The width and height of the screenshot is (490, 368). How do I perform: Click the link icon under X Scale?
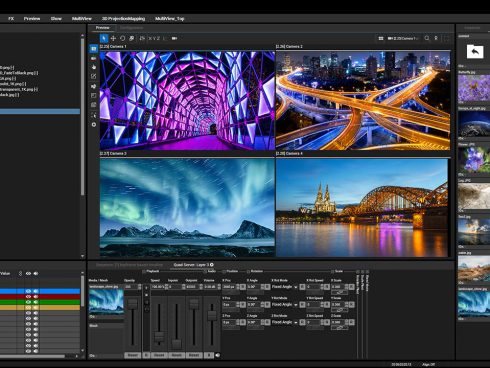click(x=340, y=292)
